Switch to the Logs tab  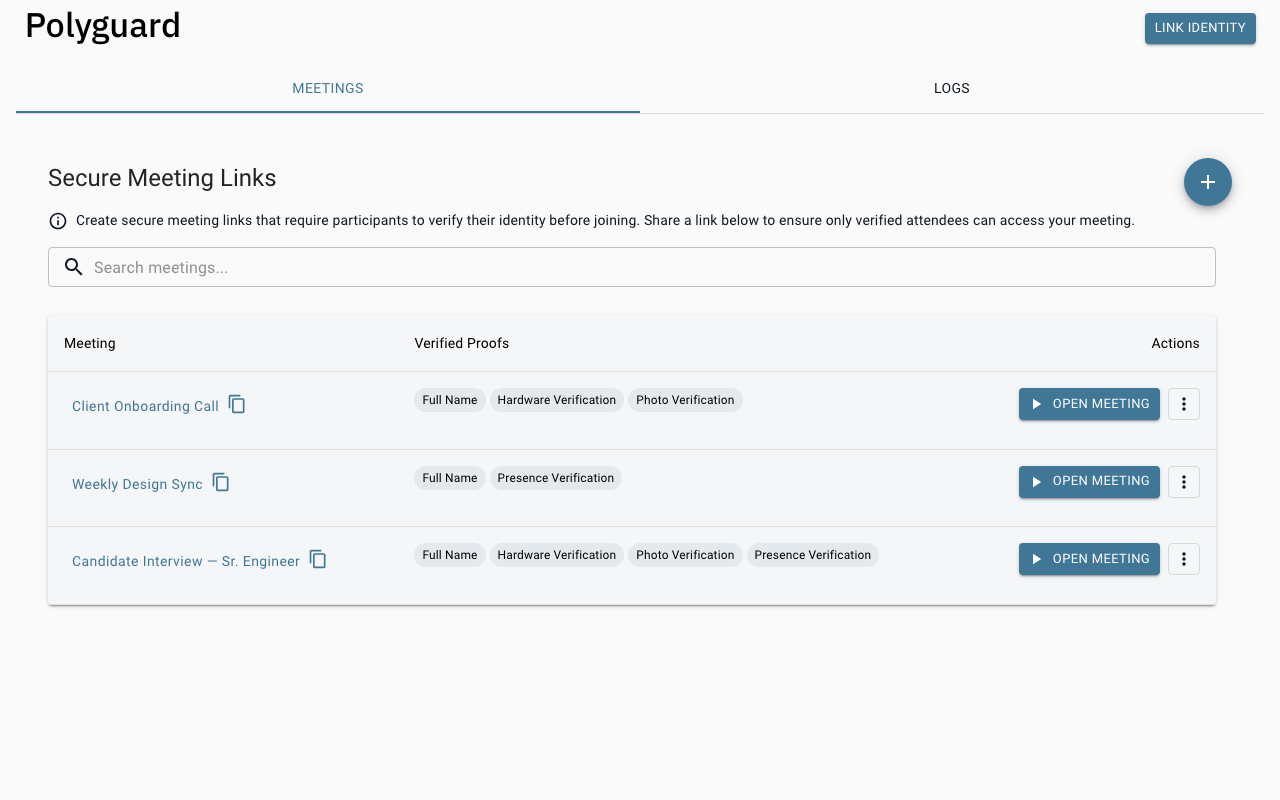pyautogui.click(x=951, y=88)
